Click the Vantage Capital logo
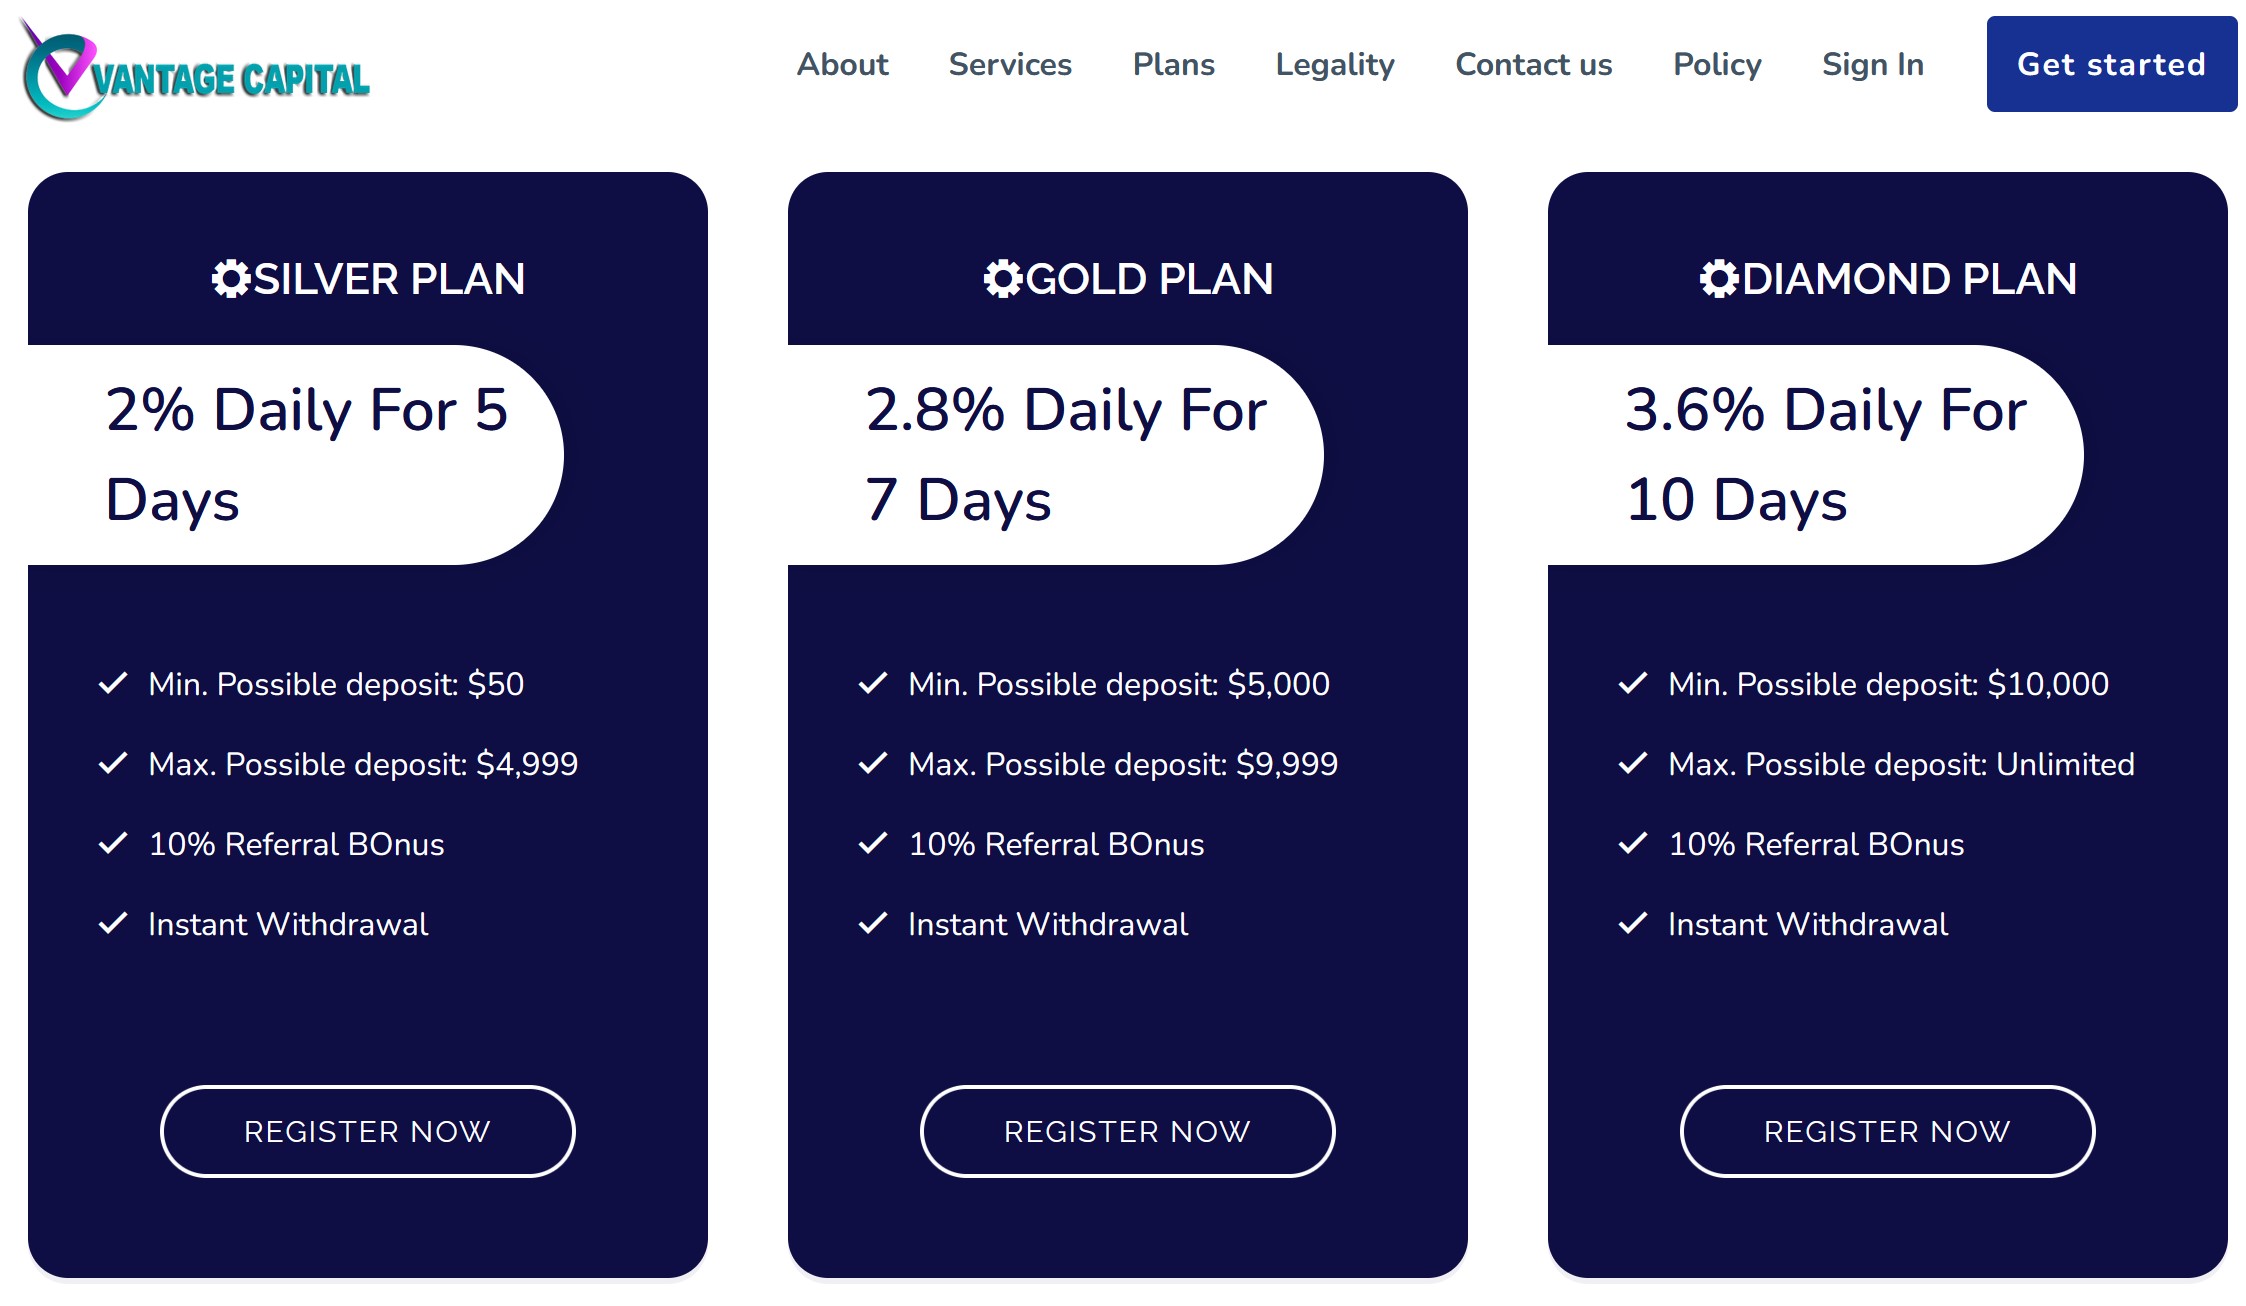 click(x=196, y=72)
